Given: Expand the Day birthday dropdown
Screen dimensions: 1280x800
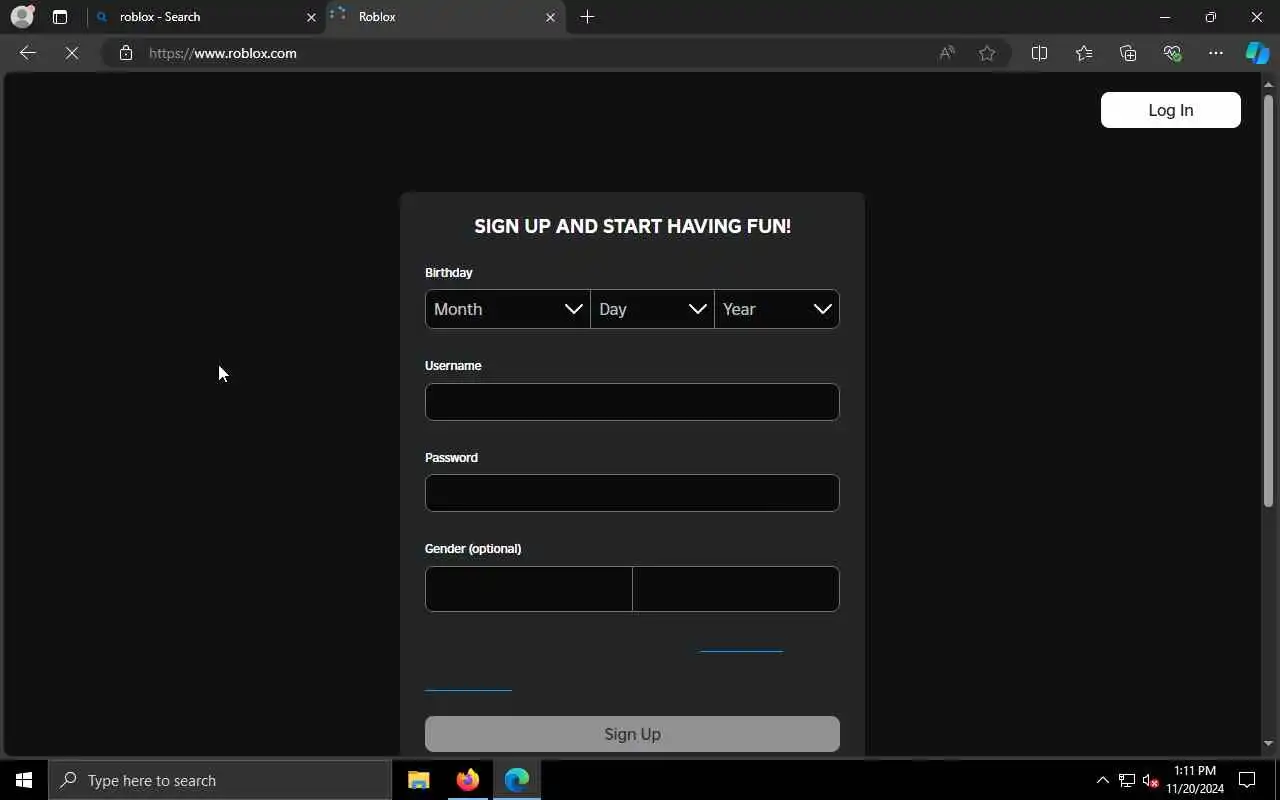Looking at the screenshot, I should tap(652, 309).
